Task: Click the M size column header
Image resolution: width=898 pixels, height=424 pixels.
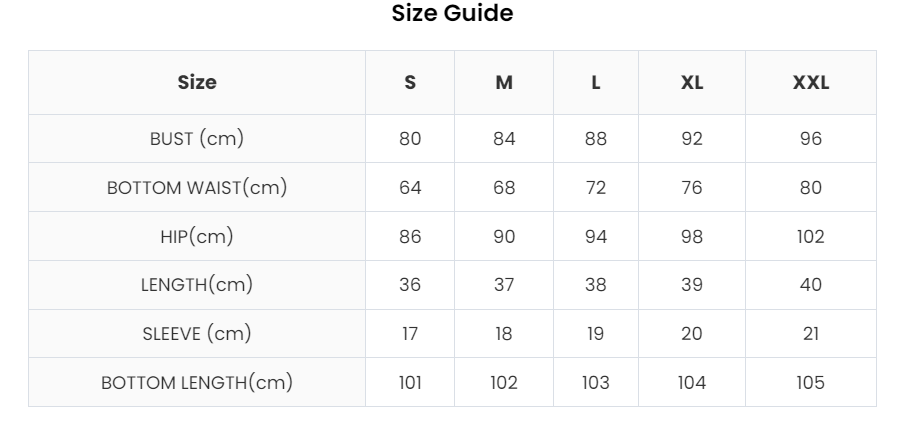Action: click(x=504, y=83)
